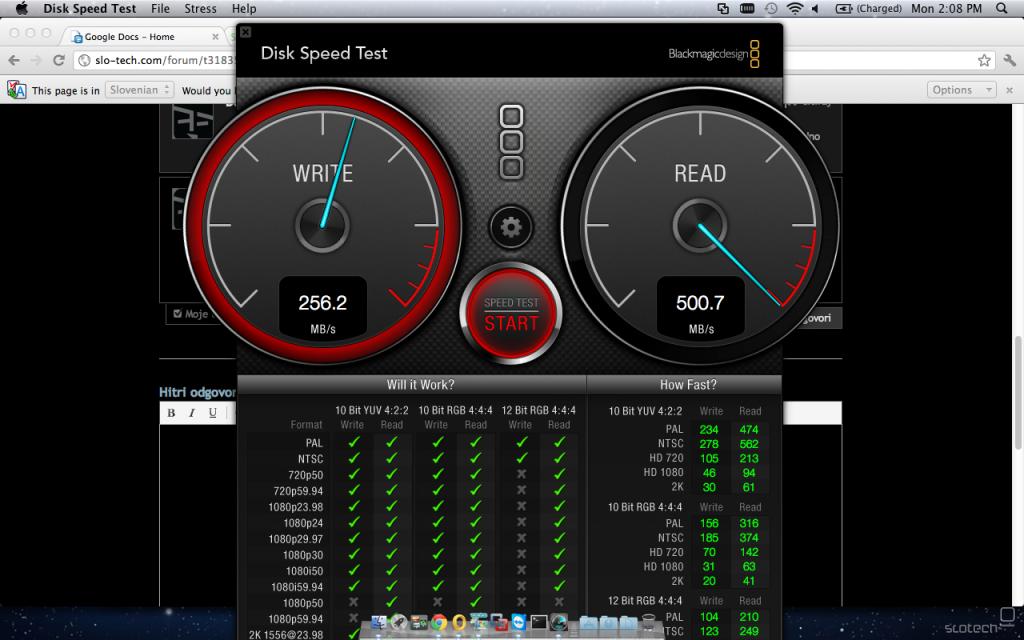Image resolution: width=1024 pixels, height=640 pixels.
Task: Open the Disk Speed Test application menu
Action: [x=90, y=8]
